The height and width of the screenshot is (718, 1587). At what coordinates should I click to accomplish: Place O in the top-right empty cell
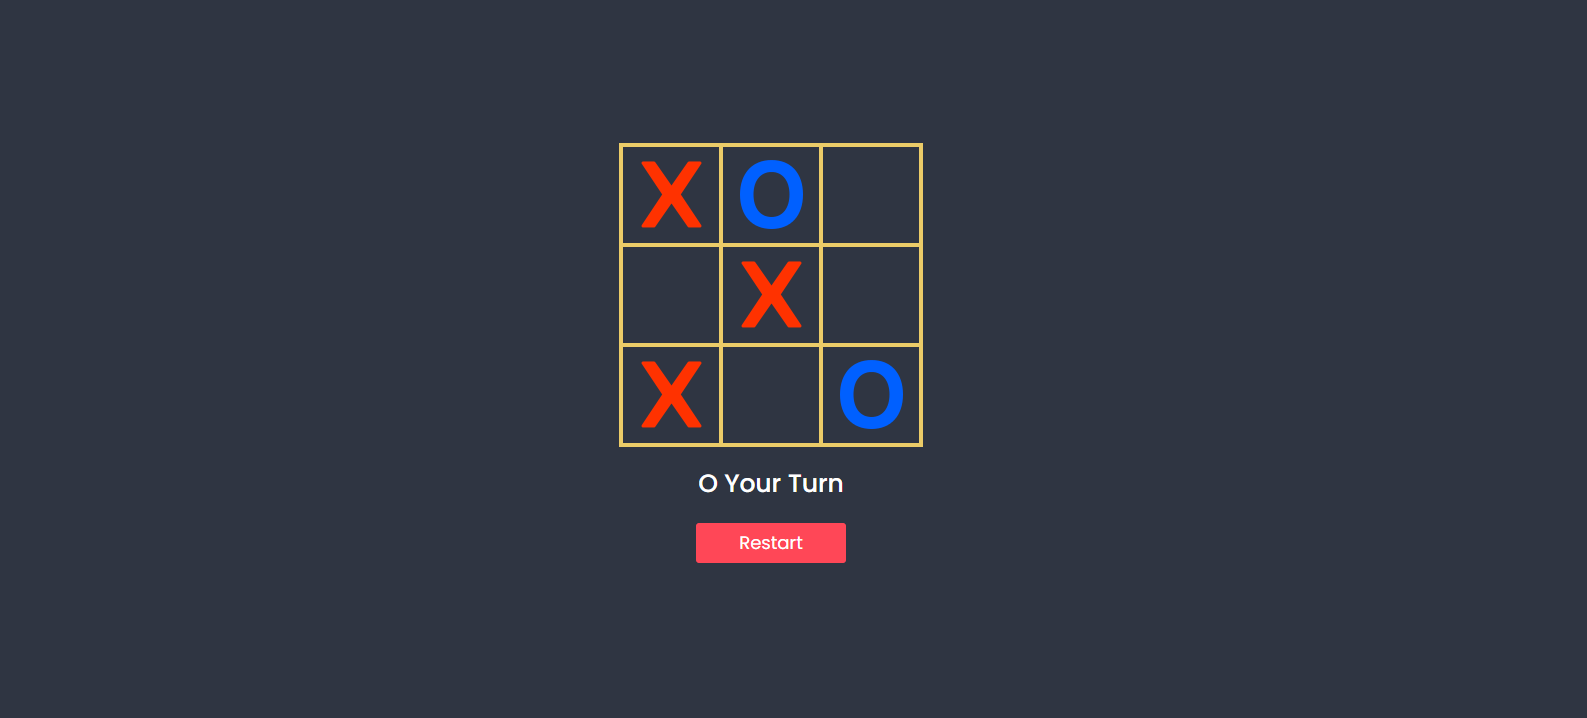[x=871, y=195]
